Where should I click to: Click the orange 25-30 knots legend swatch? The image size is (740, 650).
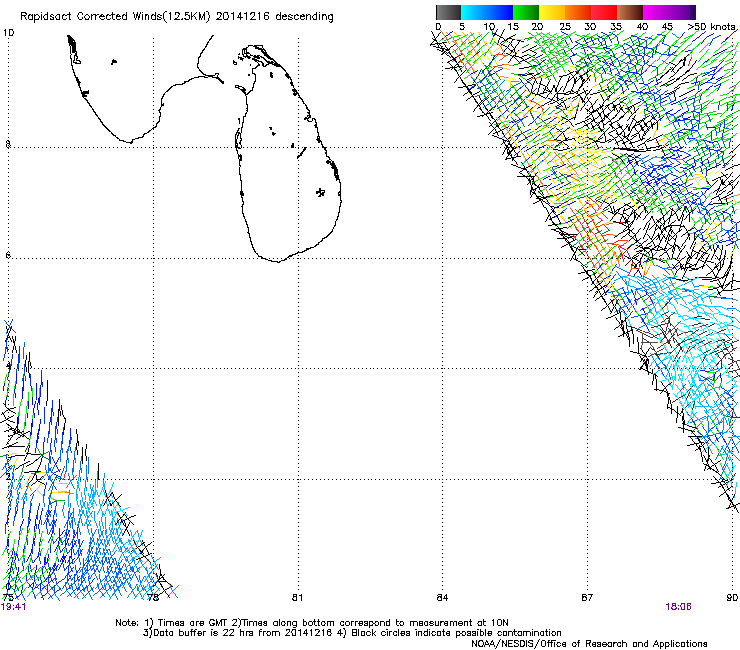pyautogui.click(x=578, y=12)
